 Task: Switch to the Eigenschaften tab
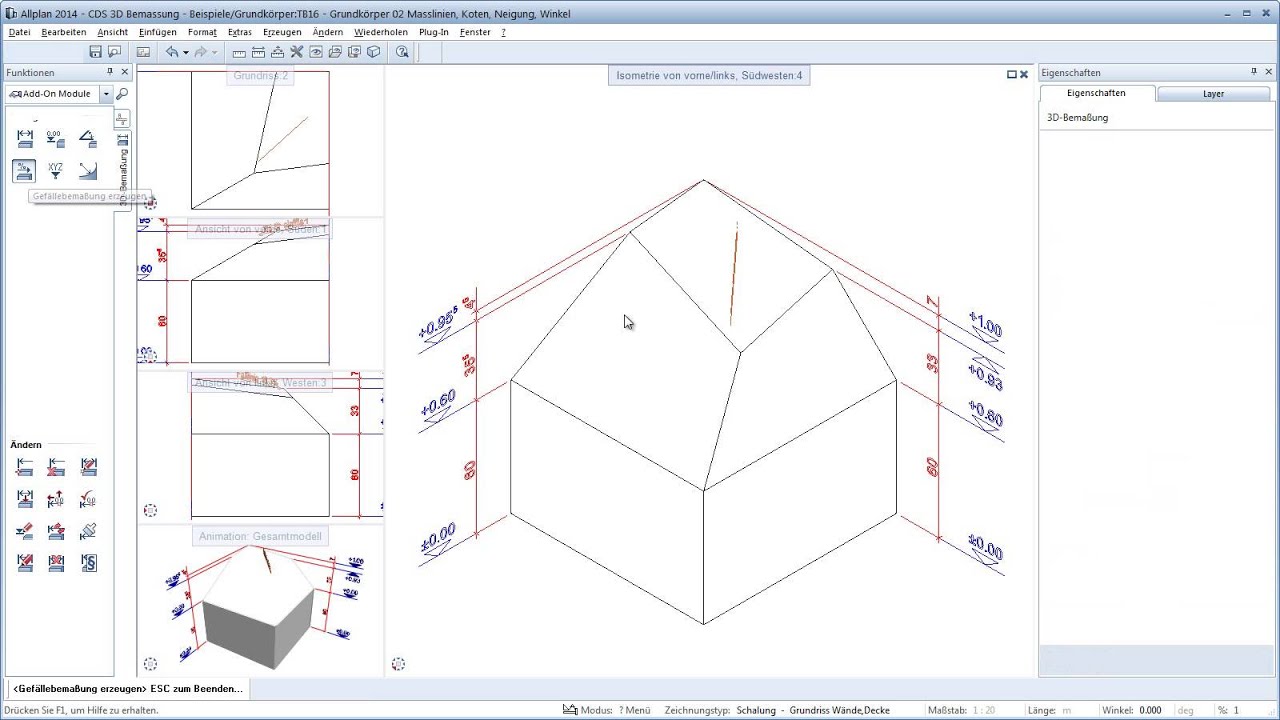pyautogui.click(x=1097, y=93)
